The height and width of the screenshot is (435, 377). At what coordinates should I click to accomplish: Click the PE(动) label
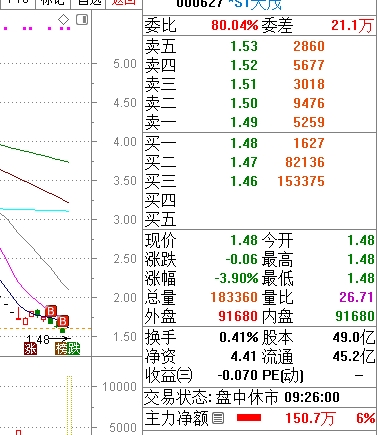(x=283, y=376)
